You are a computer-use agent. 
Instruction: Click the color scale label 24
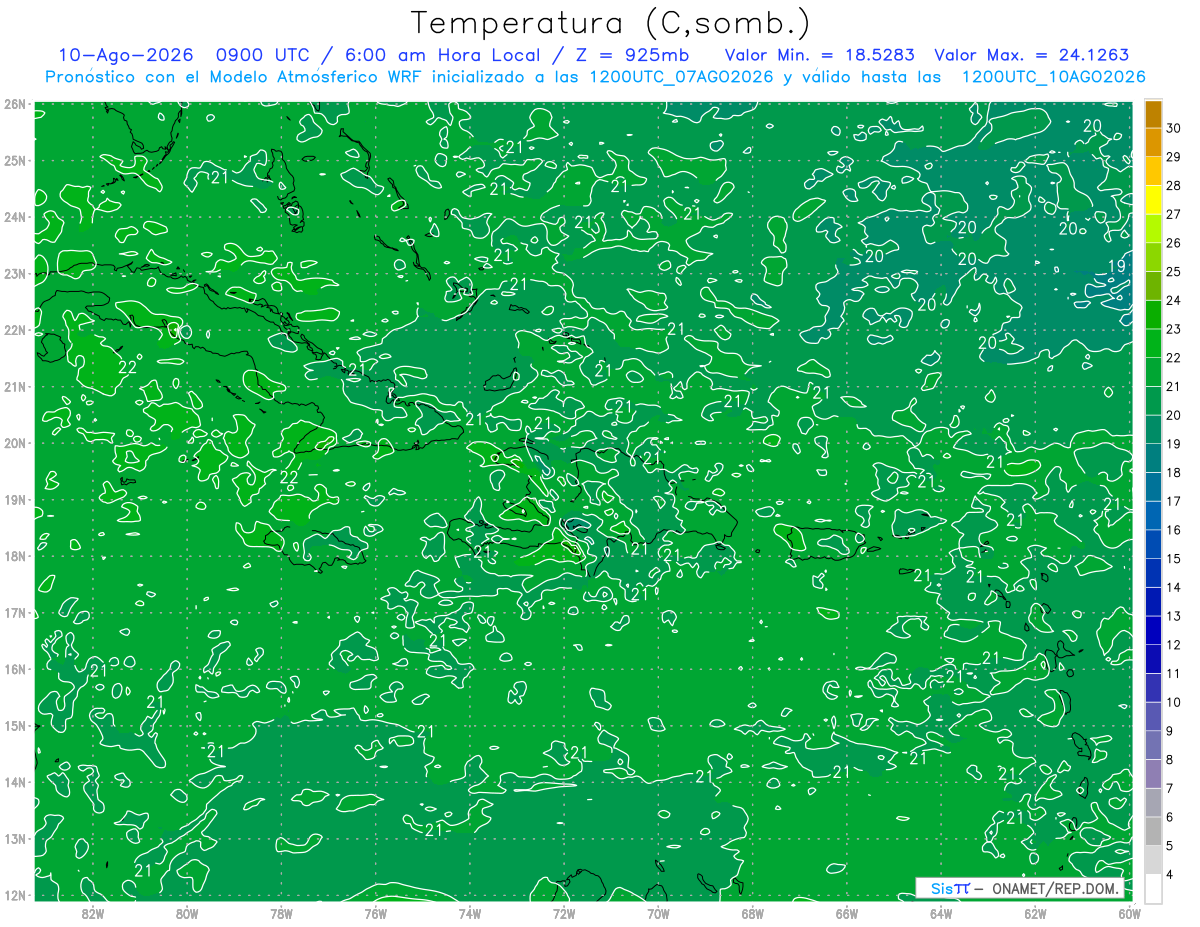[x=1173, y=300]
